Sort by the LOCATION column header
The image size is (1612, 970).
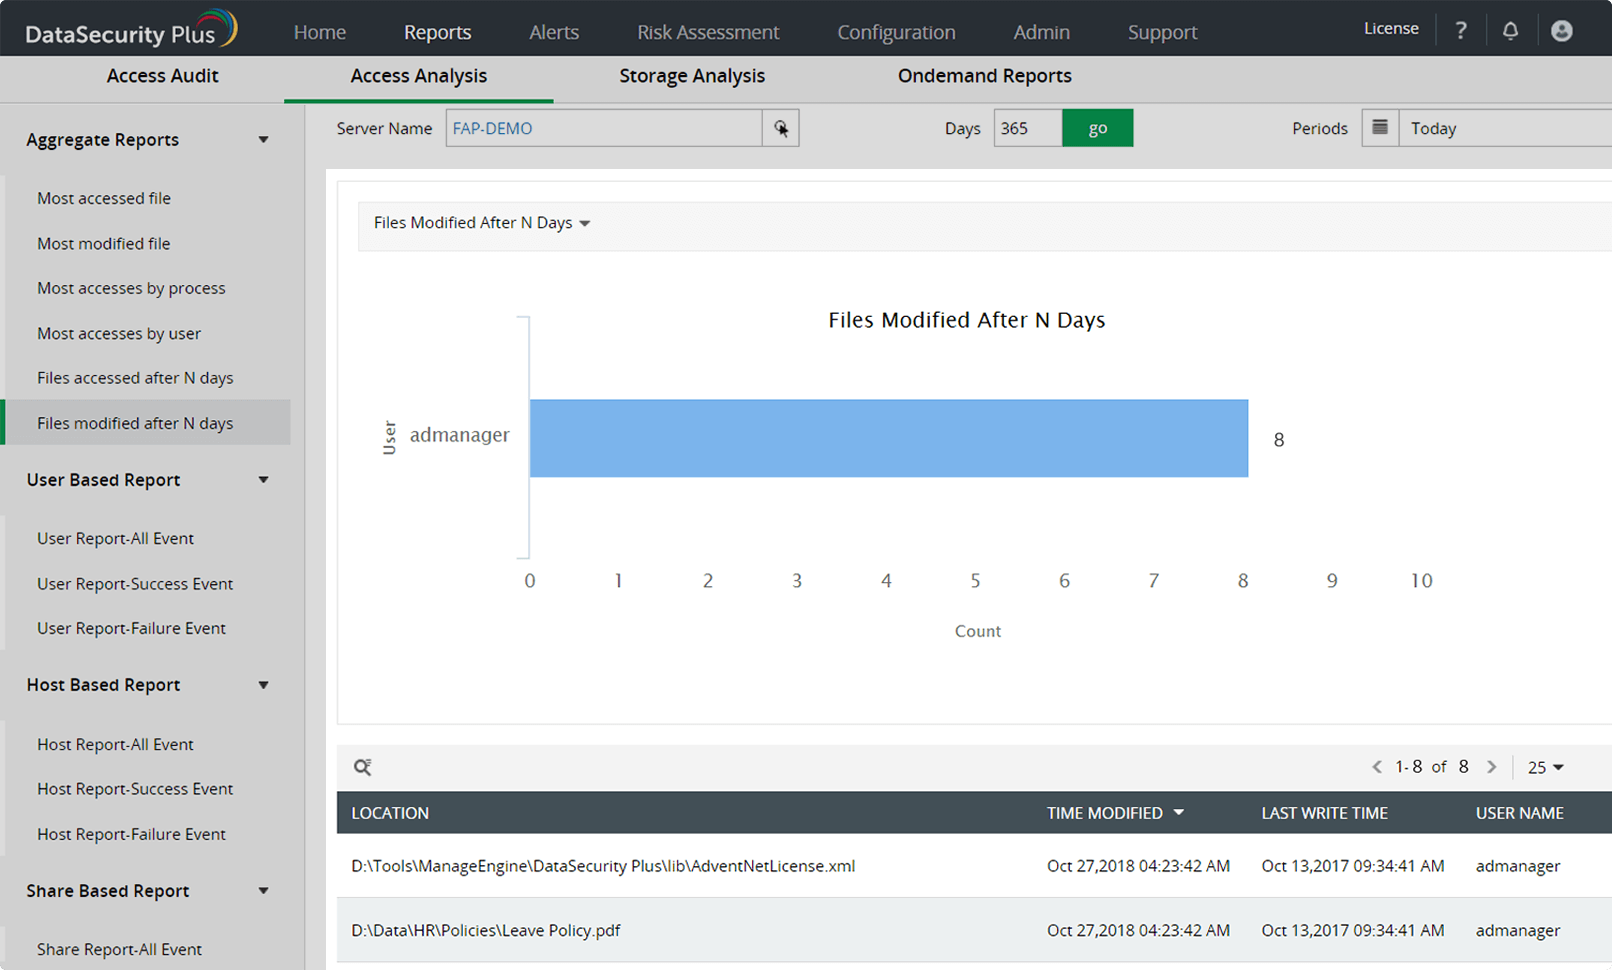pos(390,813)
